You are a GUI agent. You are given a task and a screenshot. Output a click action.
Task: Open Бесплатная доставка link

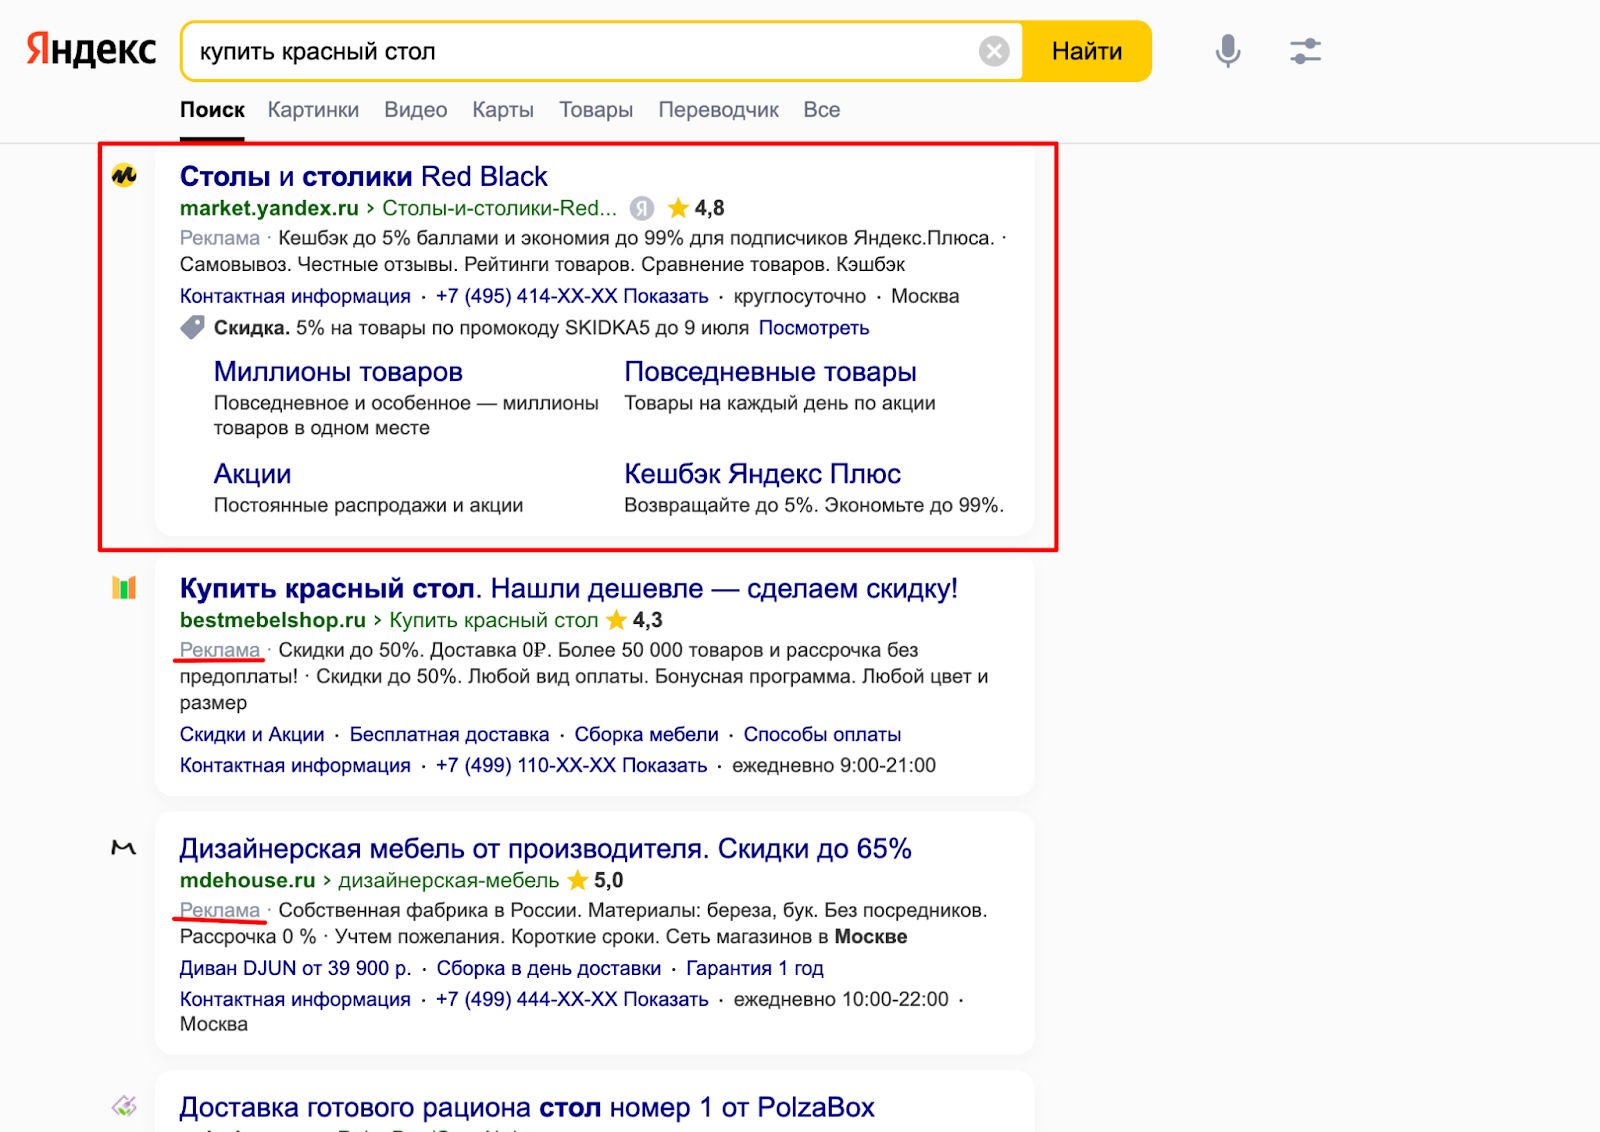coord(449,734)
